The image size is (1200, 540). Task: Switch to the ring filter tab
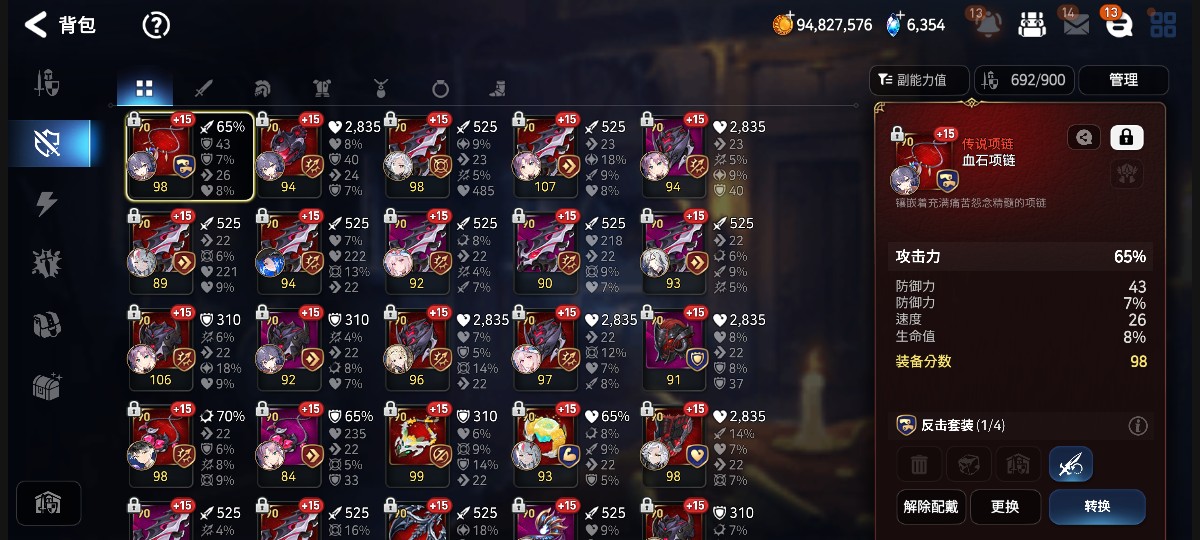pyautogui.click(x=440, y=88)
